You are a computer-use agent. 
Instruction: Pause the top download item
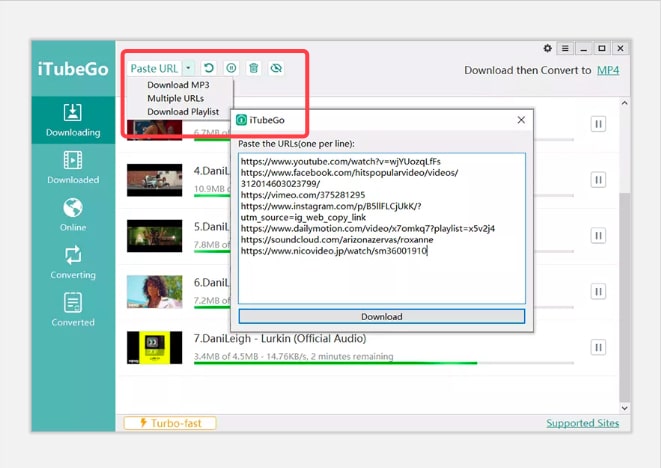coord(598,124)
